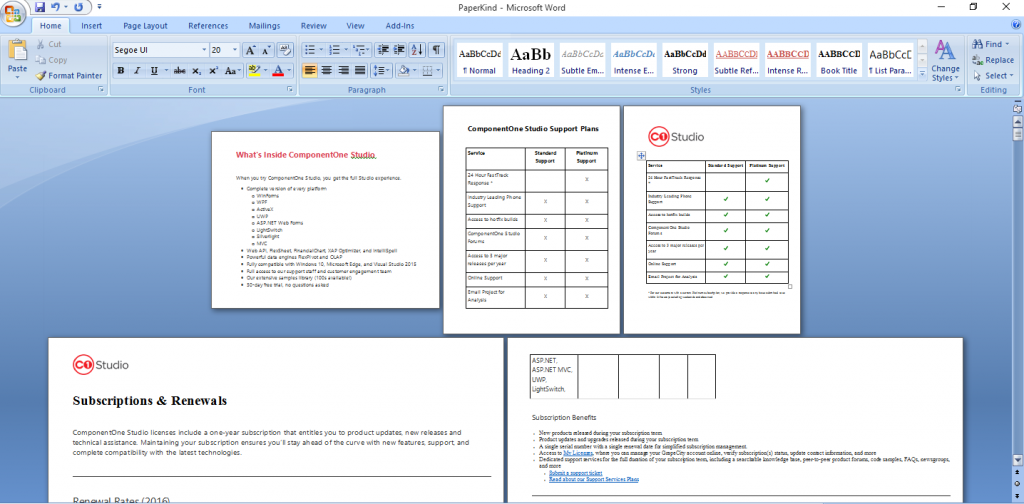Open the Review tab
The height and width of the screenshot is (504, 1024).
(x=313, y=26)
